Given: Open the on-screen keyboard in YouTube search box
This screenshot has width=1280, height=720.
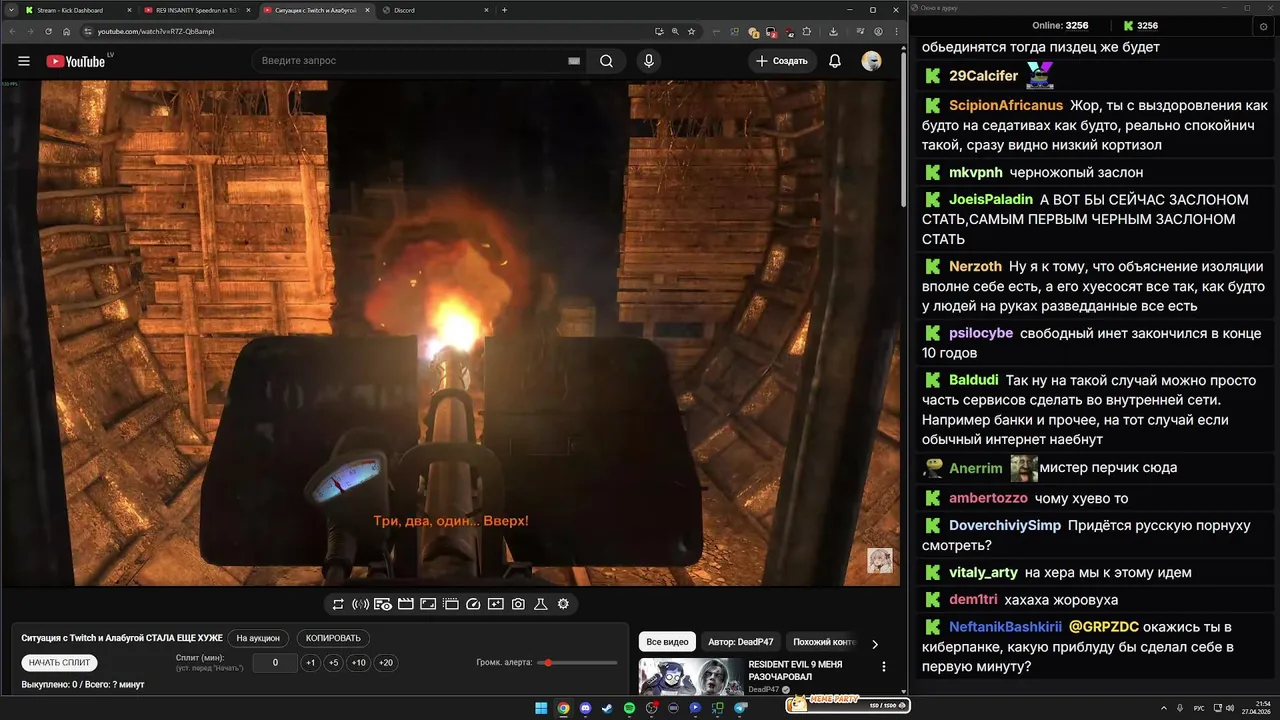Looking at the screenshot, I should click(x=574, y=61).
